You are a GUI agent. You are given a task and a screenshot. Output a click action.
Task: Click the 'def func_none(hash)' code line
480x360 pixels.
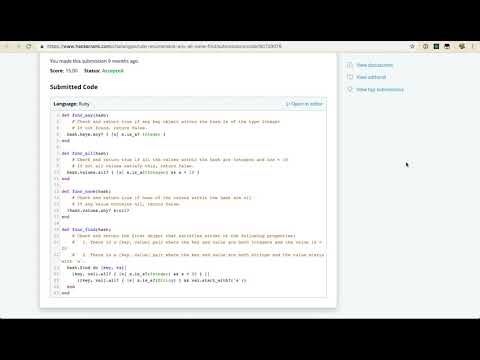86,191
